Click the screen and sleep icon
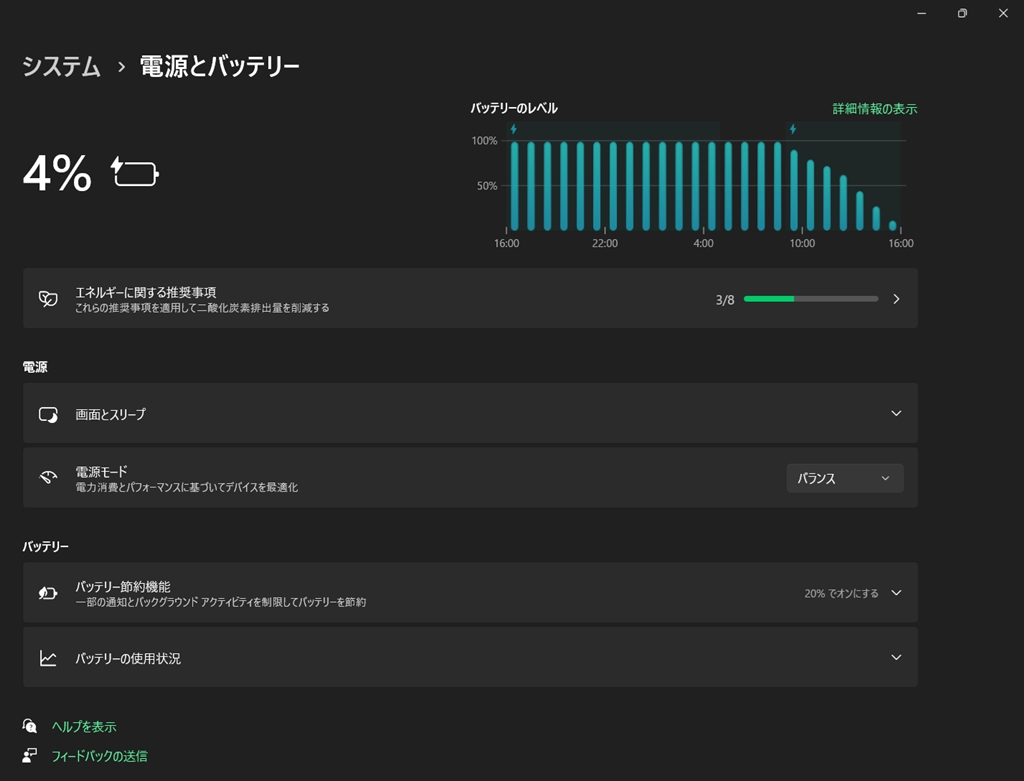The image size is (1024, 781). click(48, 414)
